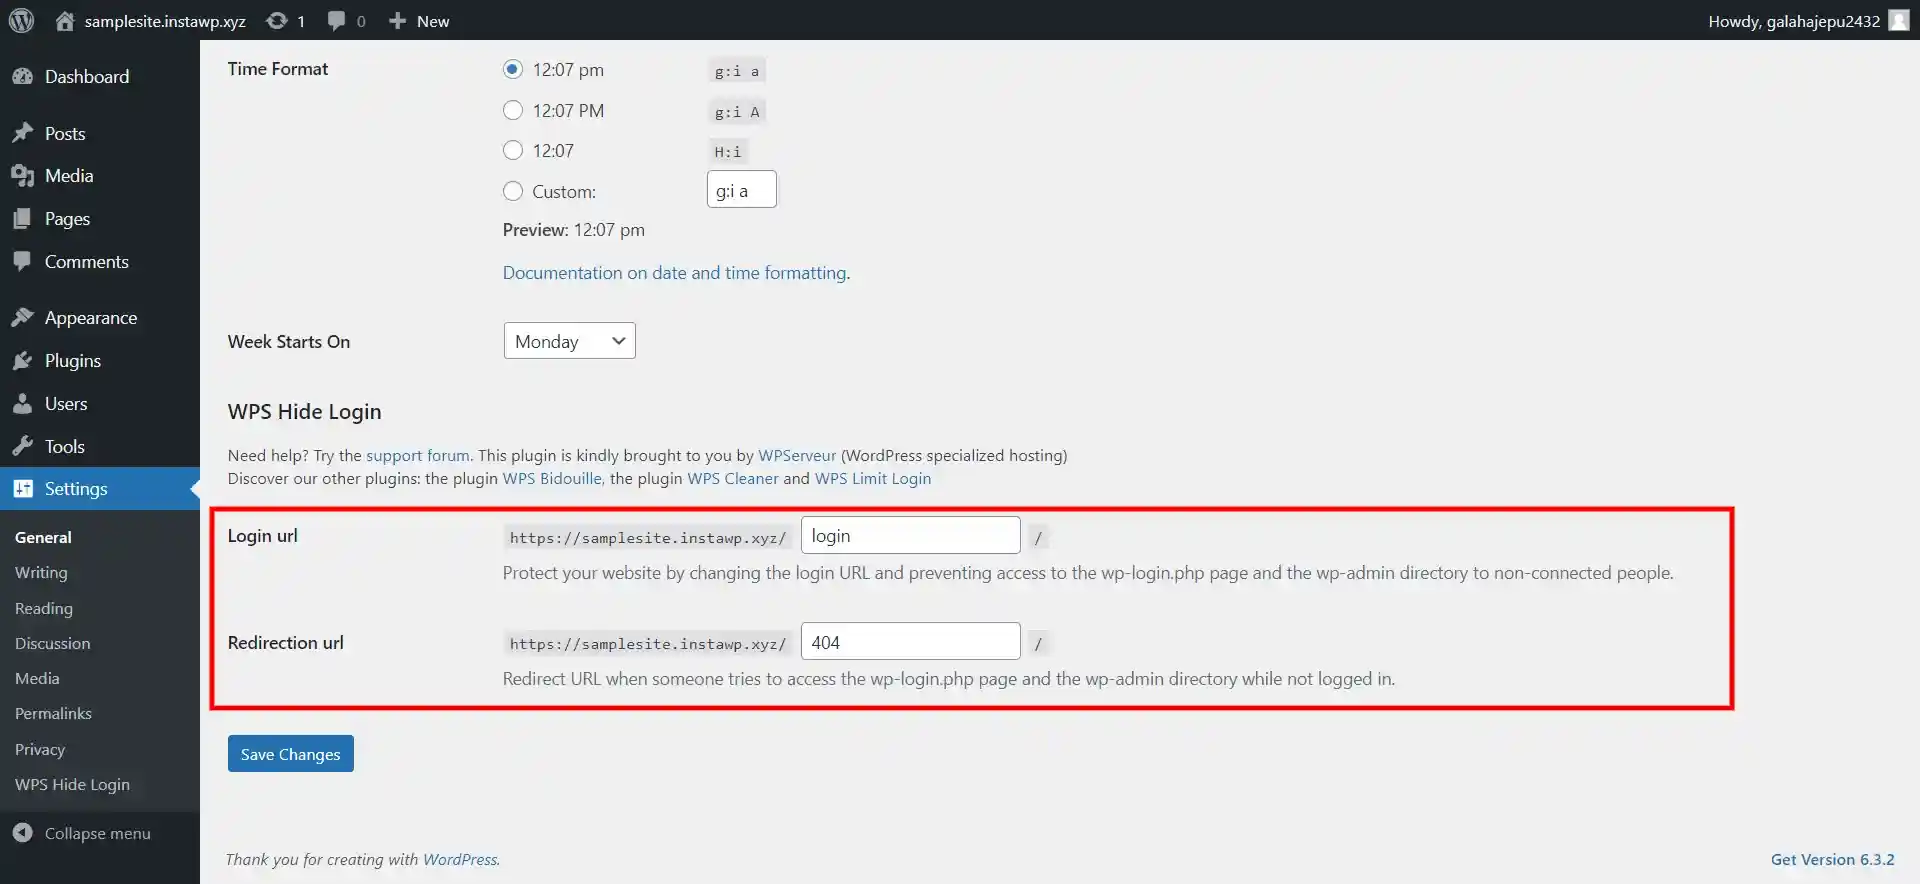Go to Posts in the sidebar
The image size is (1920, 884).
(100, 133)
